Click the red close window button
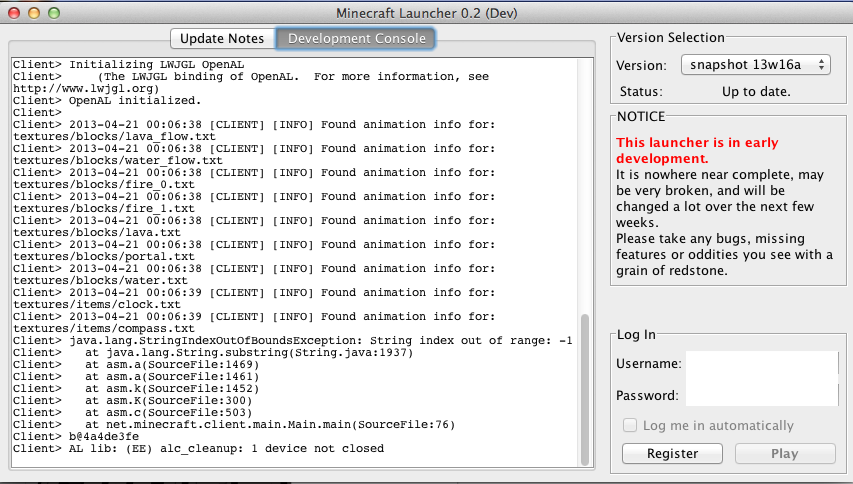This screenshot has height=484, width=853. [x=14, y=14]
